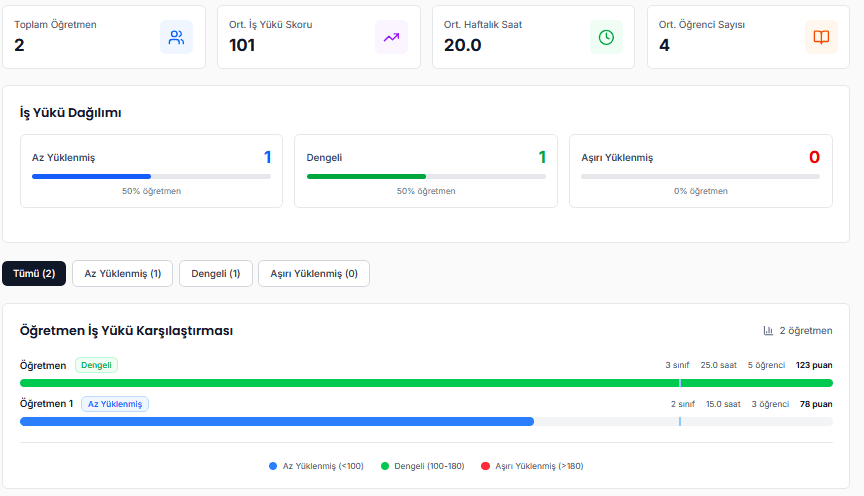
Task: Click the blue workload bar for Öğretmen 1
Action: coord(277,422)
